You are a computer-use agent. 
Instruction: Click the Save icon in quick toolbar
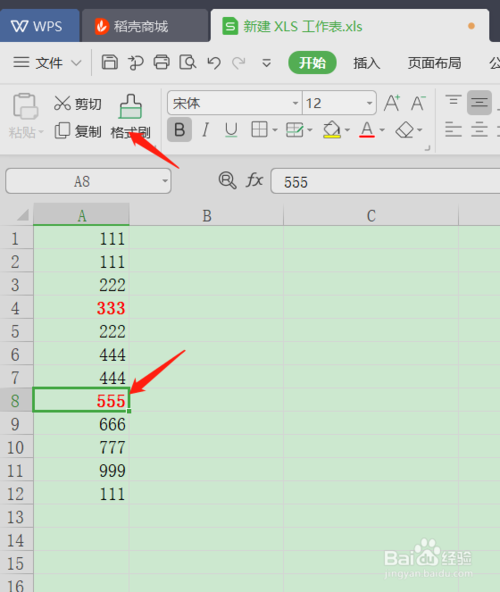pyautogui.click(x=110, y=62)
